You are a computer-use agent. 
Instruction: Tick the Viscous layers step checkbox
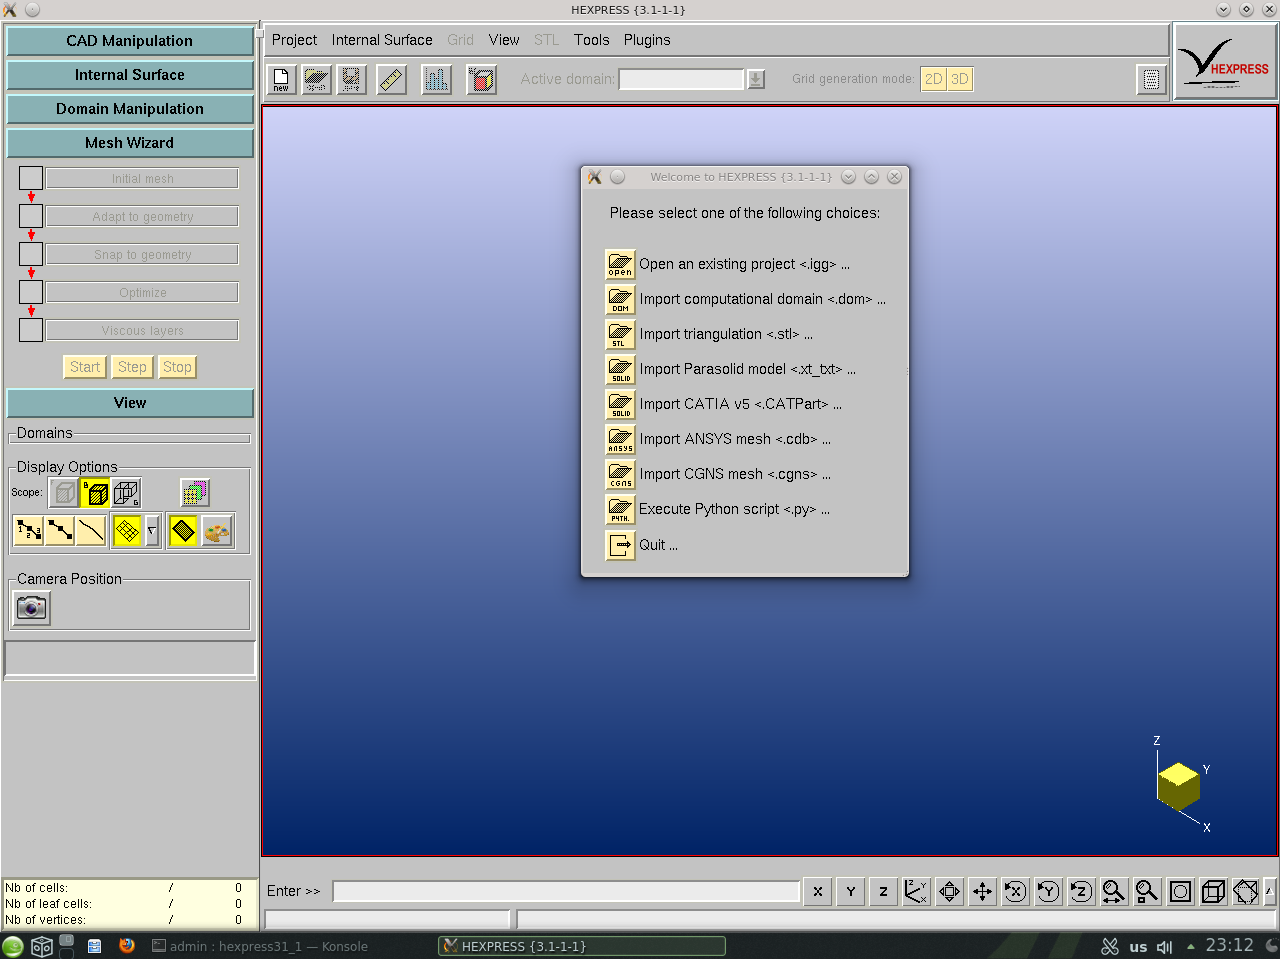[x=31, y=330]
